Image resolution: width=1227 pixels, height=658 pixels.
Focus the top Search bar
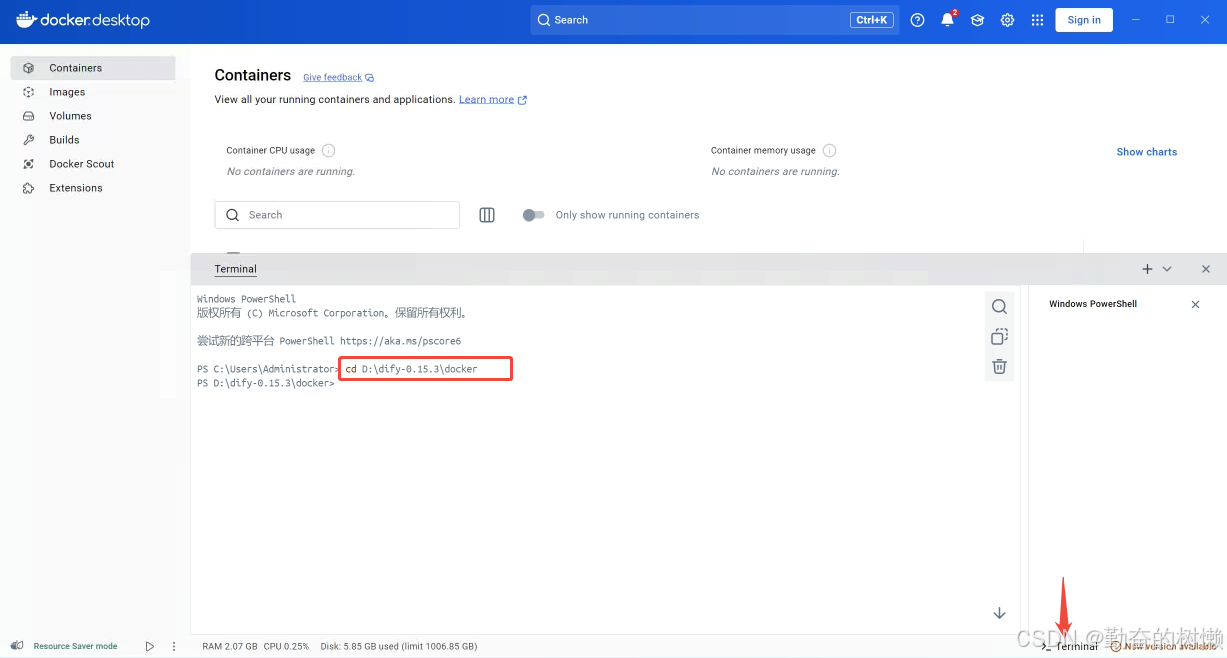(714, 20)
